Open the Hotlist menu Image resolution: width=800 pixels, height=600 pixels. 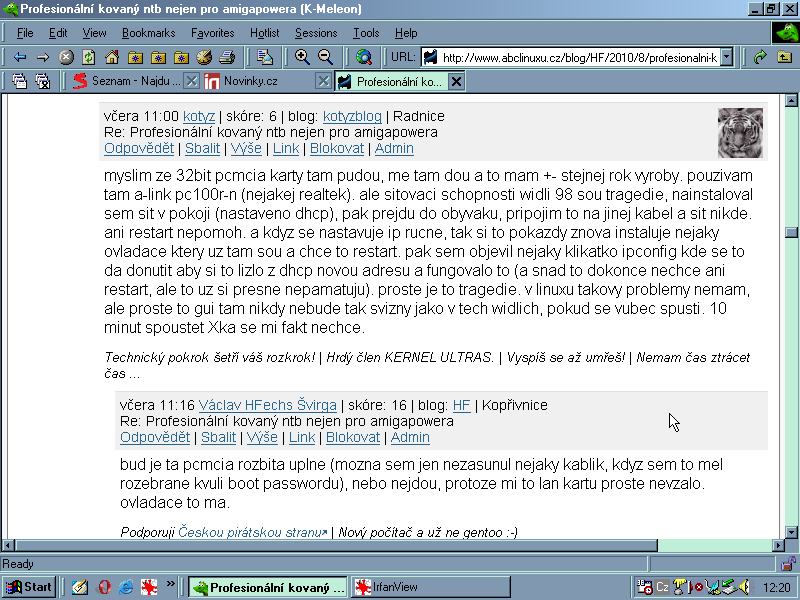(x=264, y=33)
